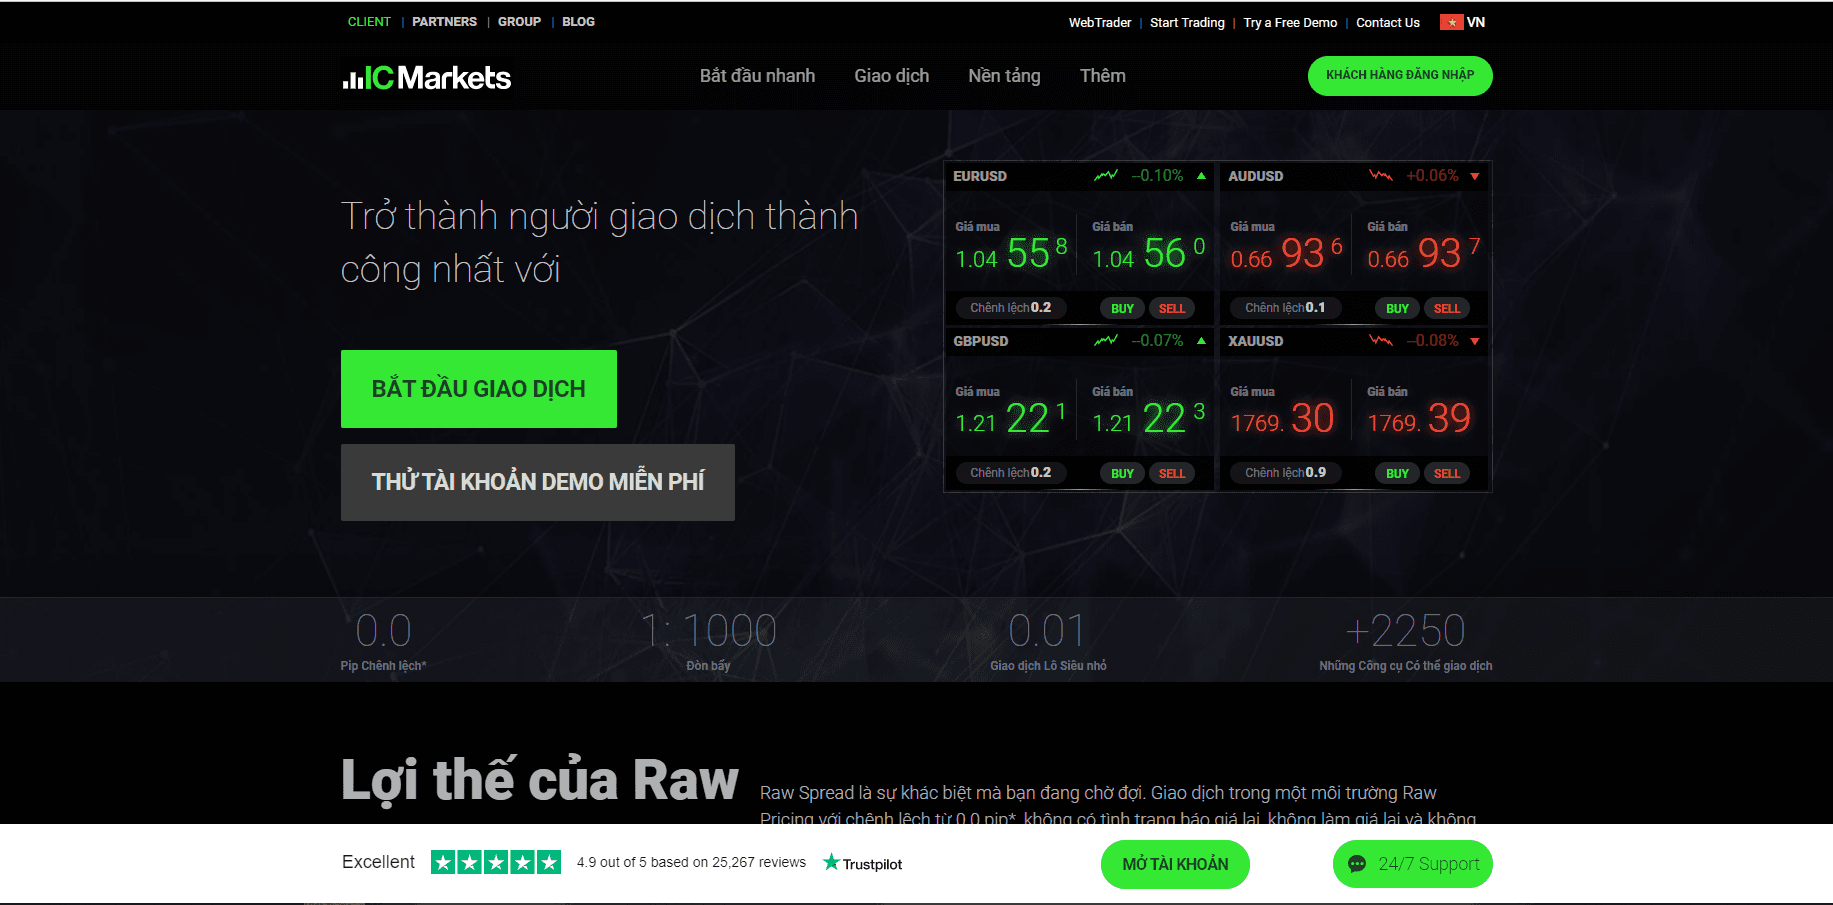Open the Nền tảng menu
The height and width of the screenshot is (905, 1833).
tap(1004, 76)
